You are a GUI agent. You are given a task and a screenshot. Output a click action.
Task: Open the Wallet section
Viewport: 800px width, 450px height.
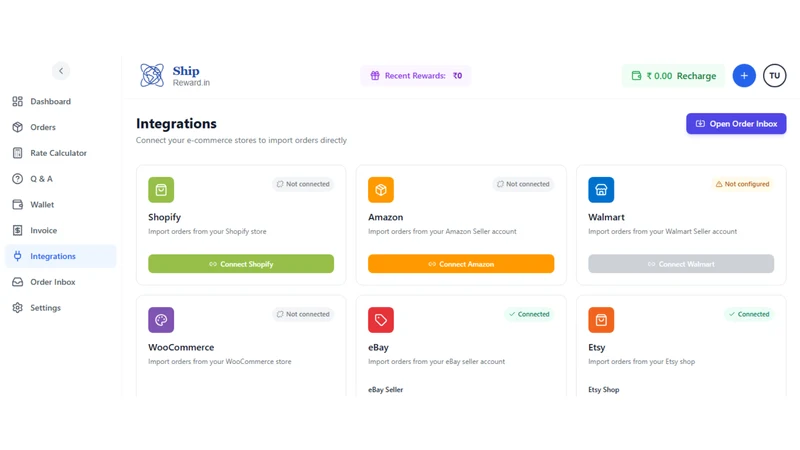click(61, 205)
